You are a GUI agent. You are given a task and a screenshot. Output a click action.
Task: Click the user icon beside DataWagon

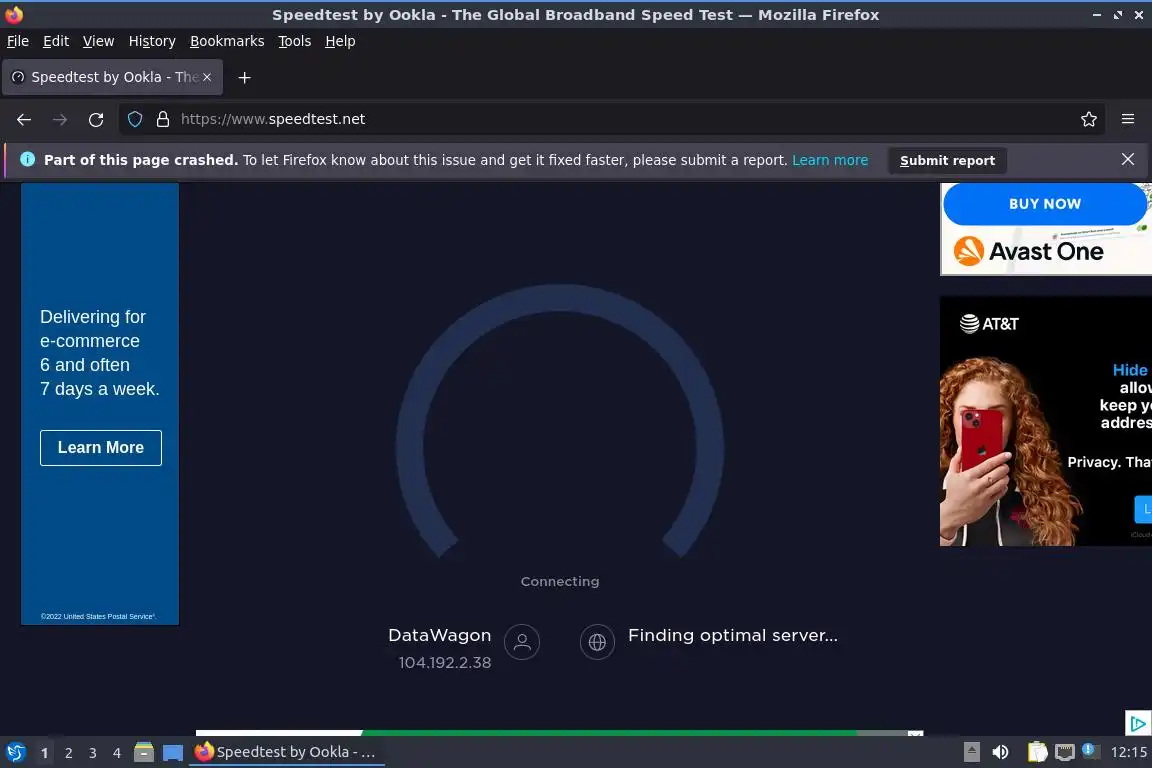click(522, 642)
